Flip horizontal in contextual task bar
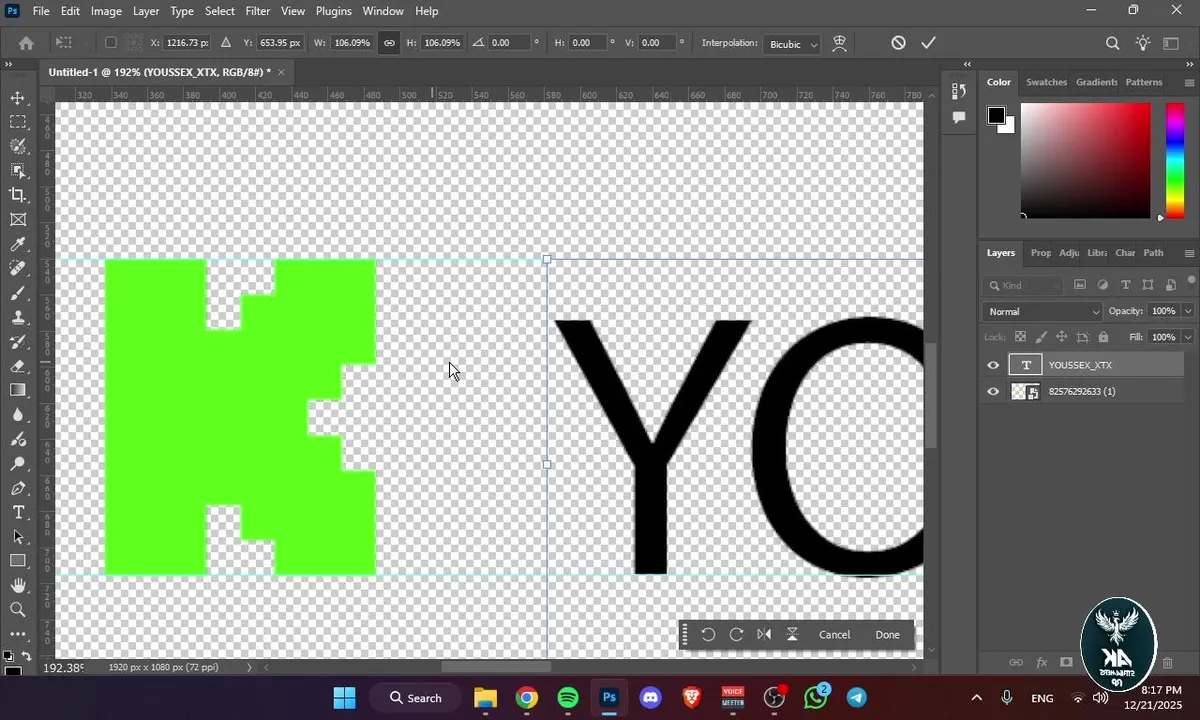 pyautogui.click(x=764, y=634)
